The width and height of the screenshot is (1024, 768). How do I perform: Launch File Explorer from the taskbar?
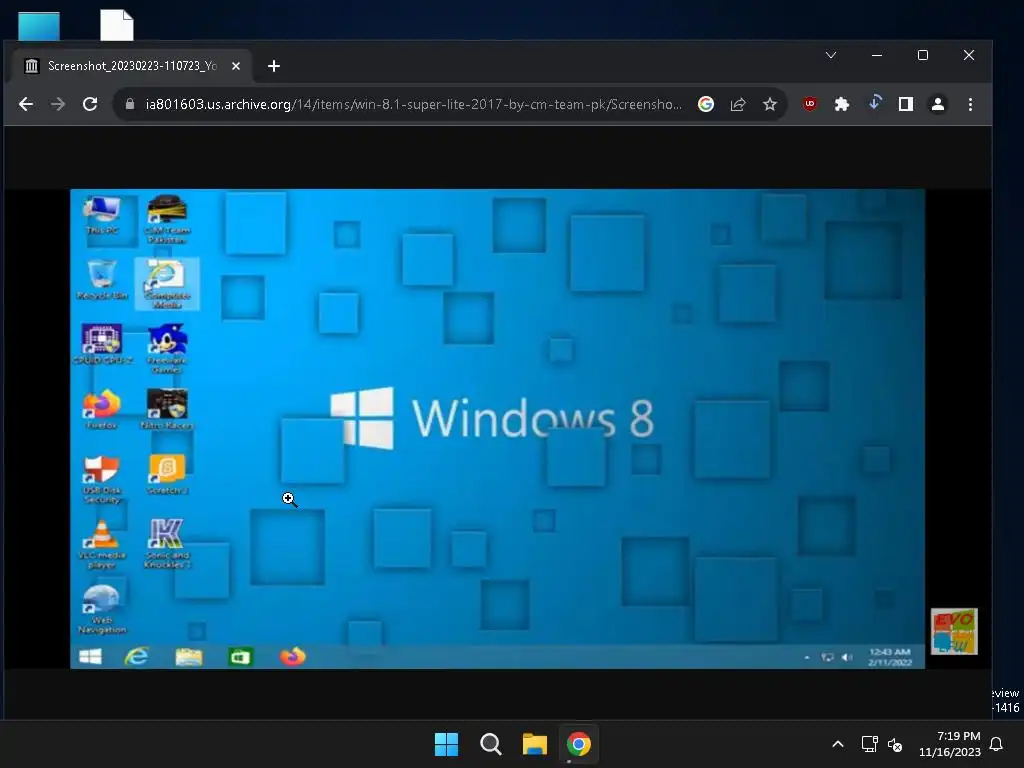tap(534, 744)
